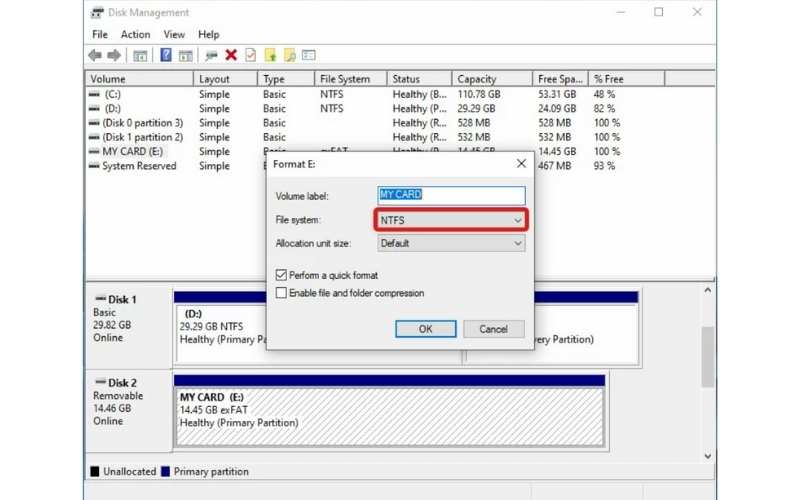Open the File system NTFS dropdown

451,220
